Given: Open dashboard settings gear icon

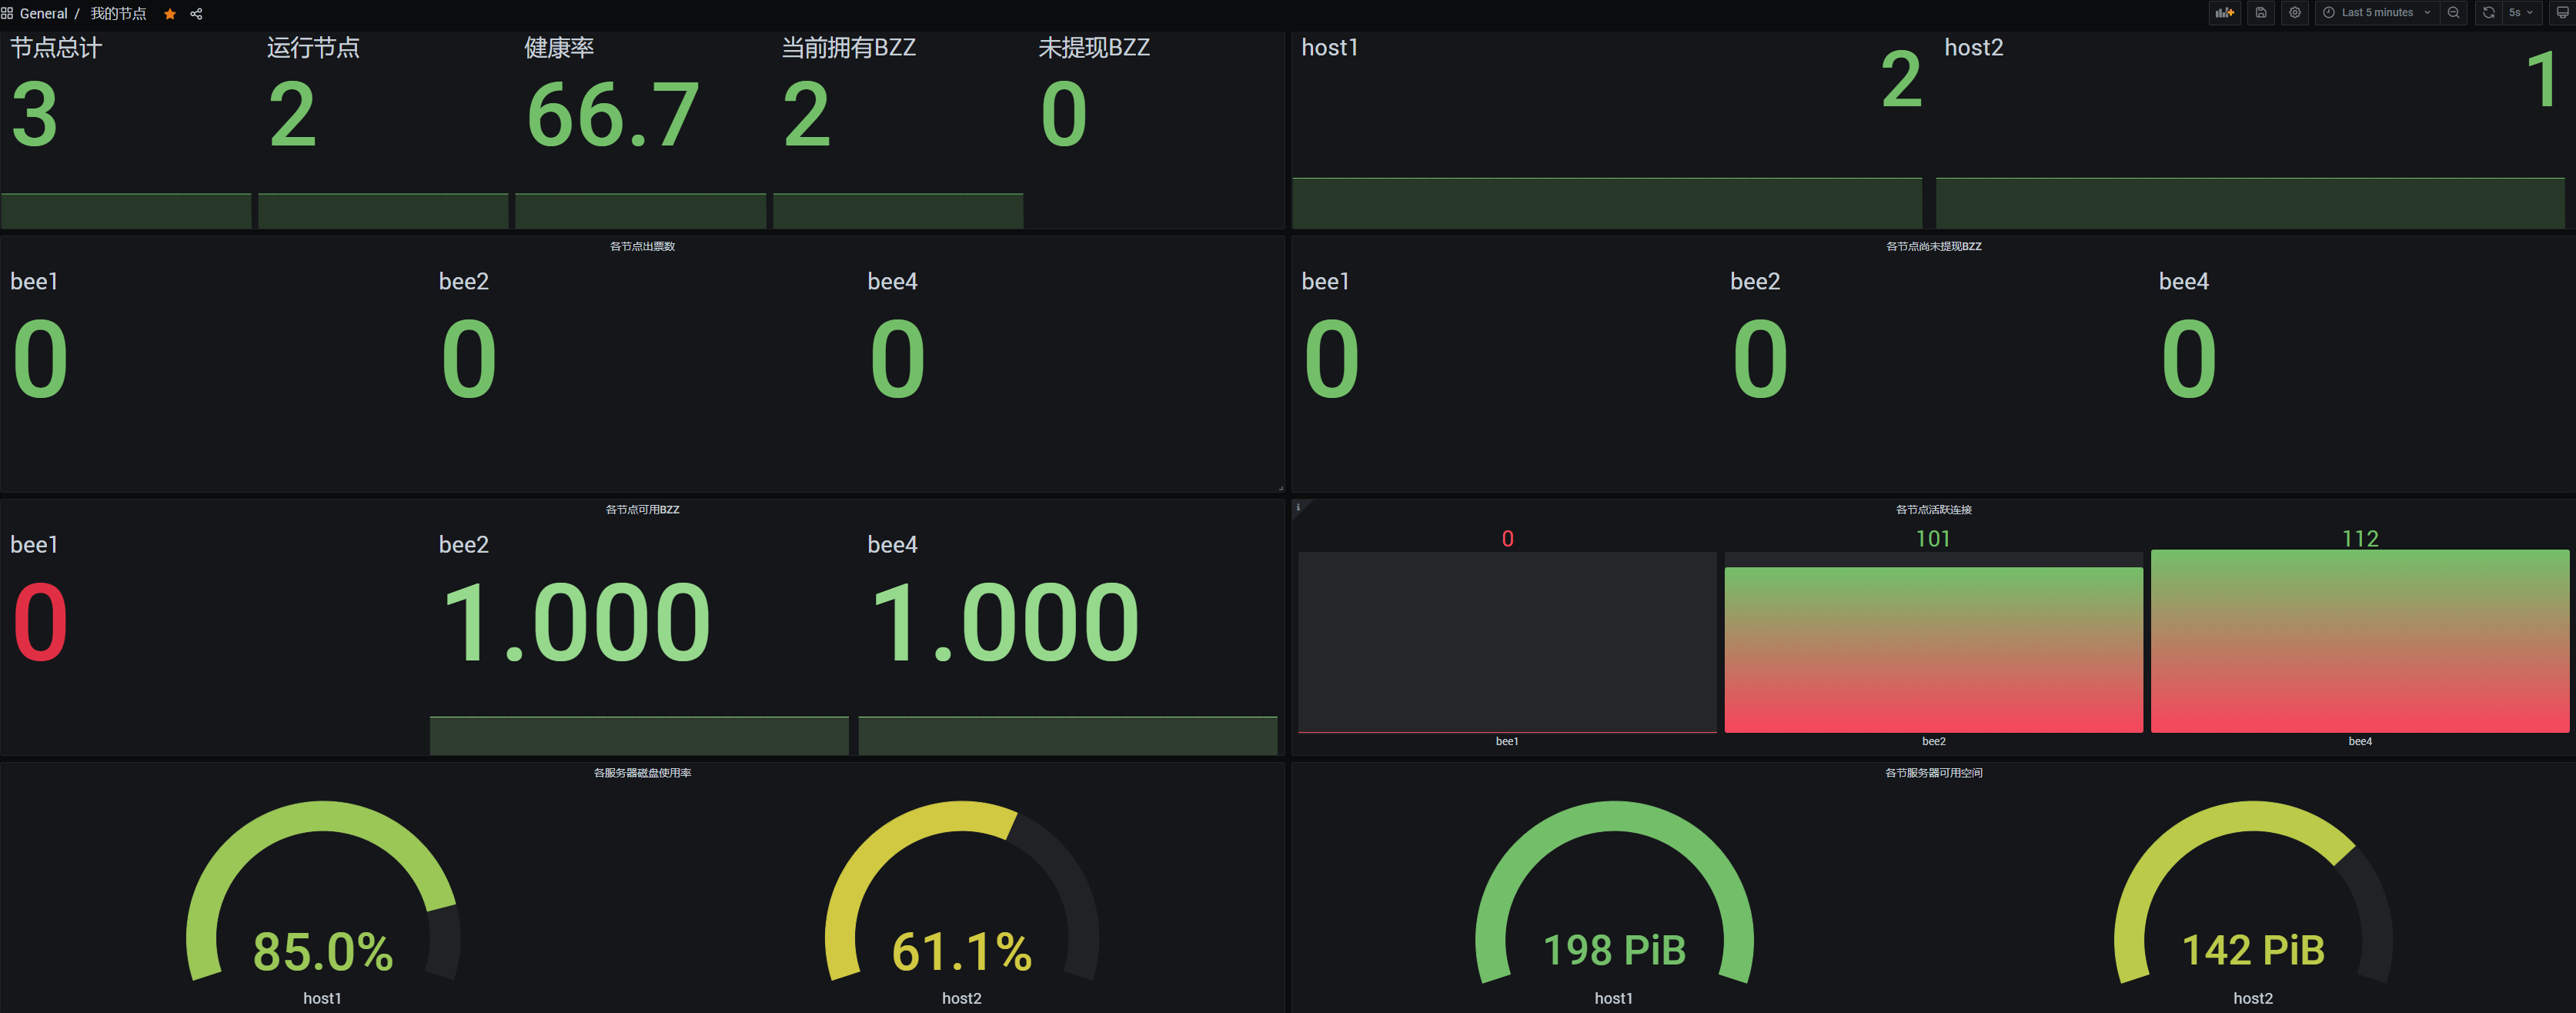Looking at the screenshot, I should click(x=2295, y=13).
